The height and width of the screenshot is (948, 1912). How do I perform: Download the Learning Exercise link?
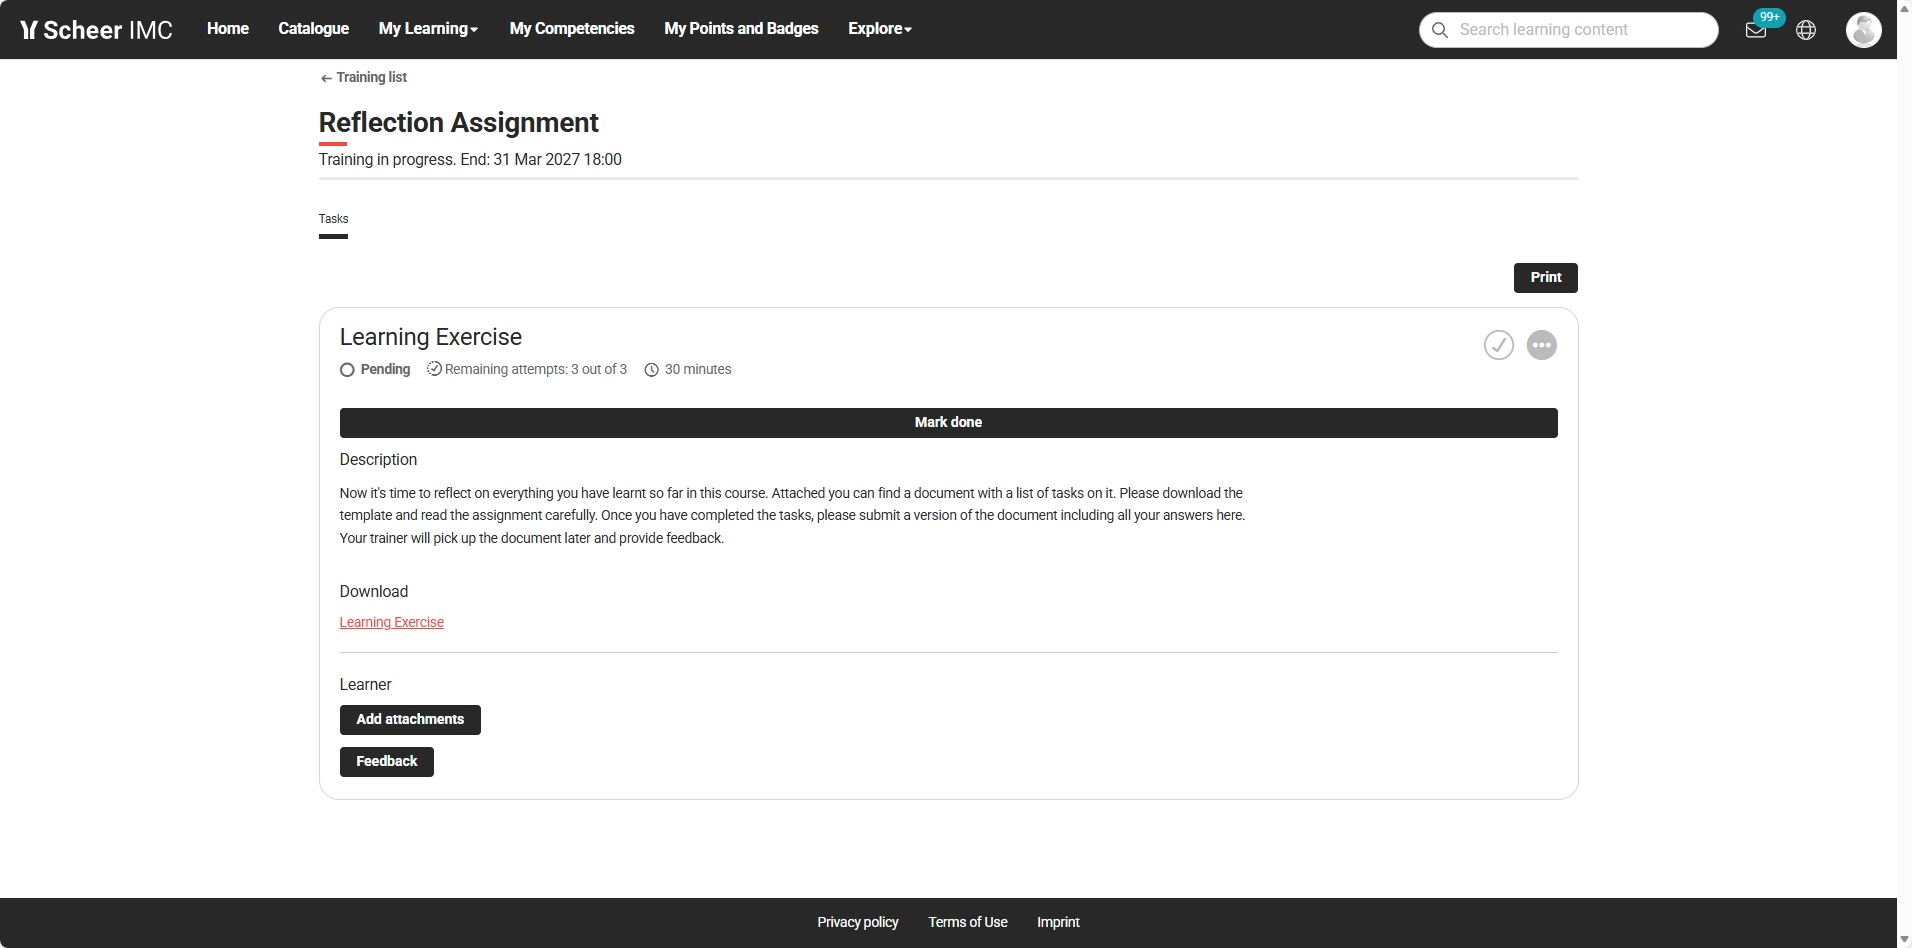(391, 622)
